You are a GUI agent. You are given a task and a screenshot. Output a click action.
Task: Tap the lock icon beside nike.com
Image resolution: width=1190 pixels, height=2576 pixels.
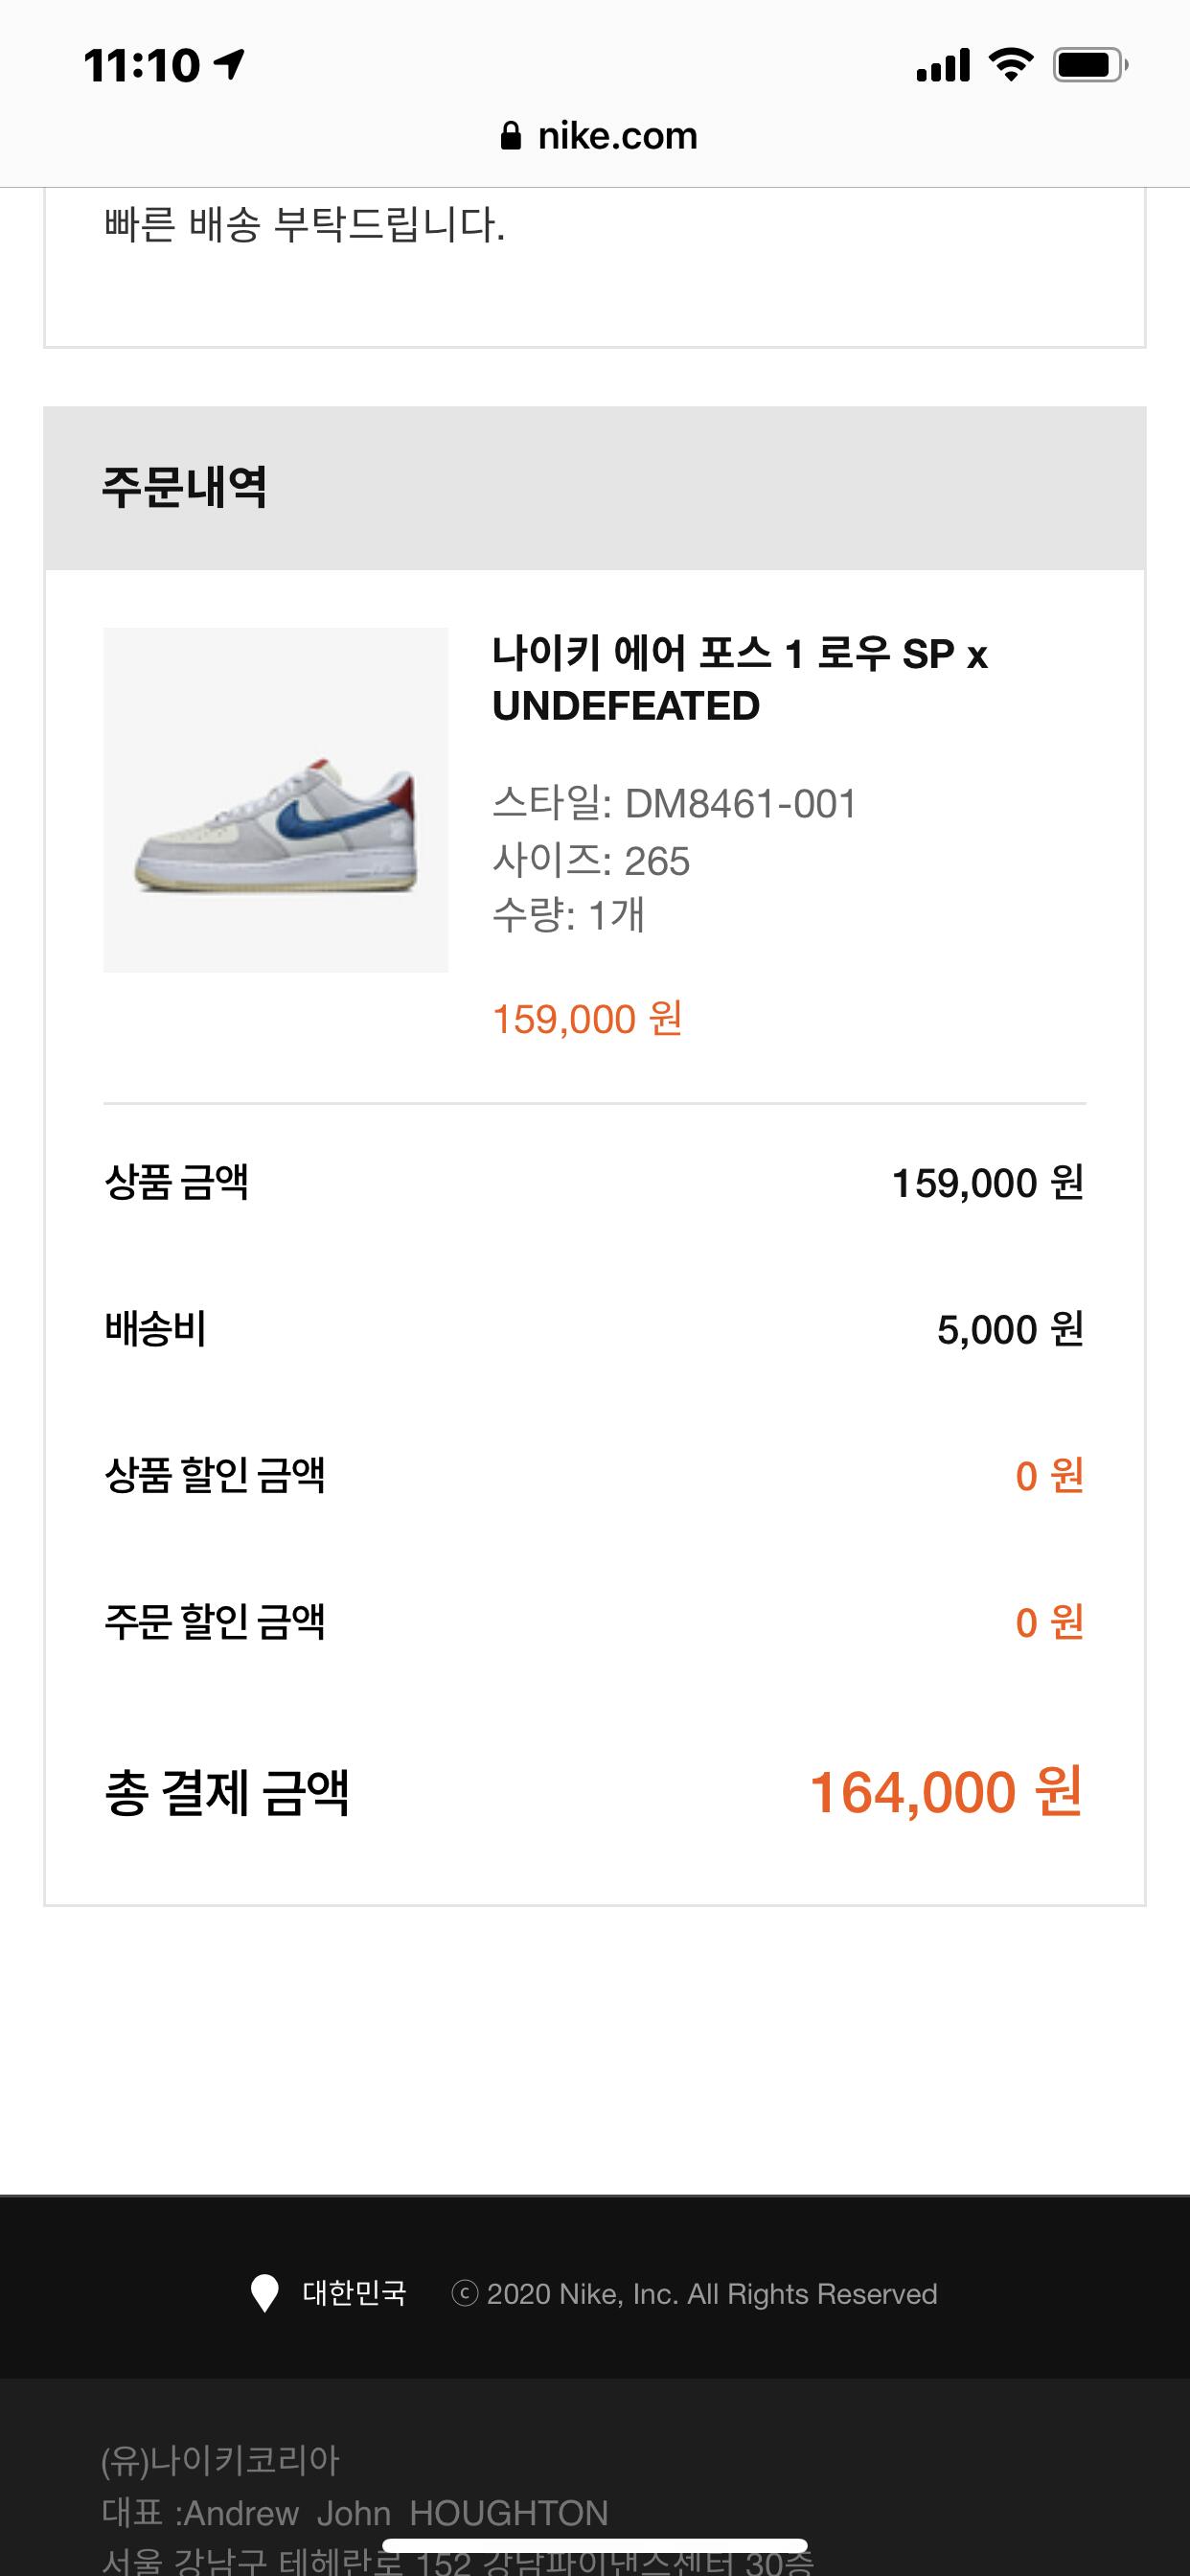[x=510, y=136]
